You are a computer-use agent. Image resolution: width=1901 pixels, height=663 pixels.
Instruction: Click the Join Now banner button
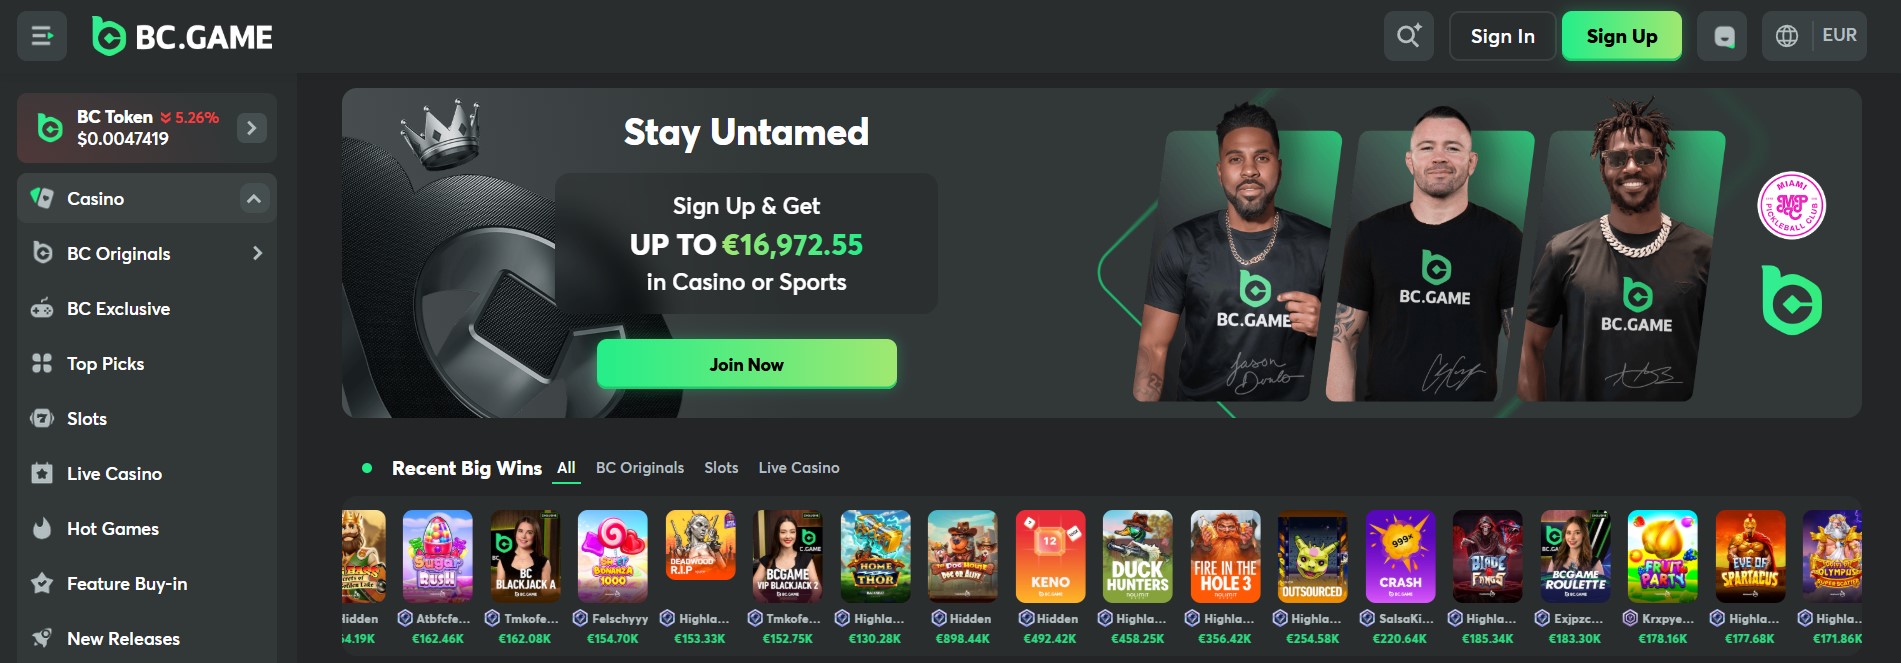[747, 364]
